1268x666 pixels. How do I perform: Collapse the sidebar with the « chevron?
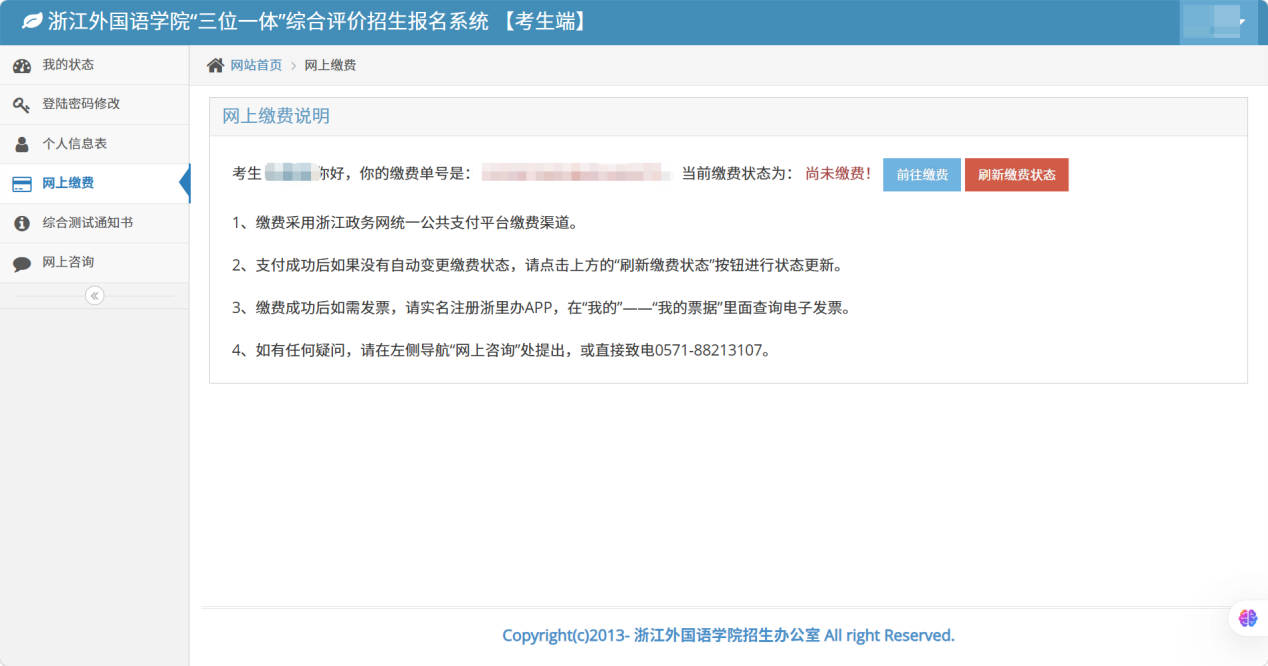click(93, 295)
